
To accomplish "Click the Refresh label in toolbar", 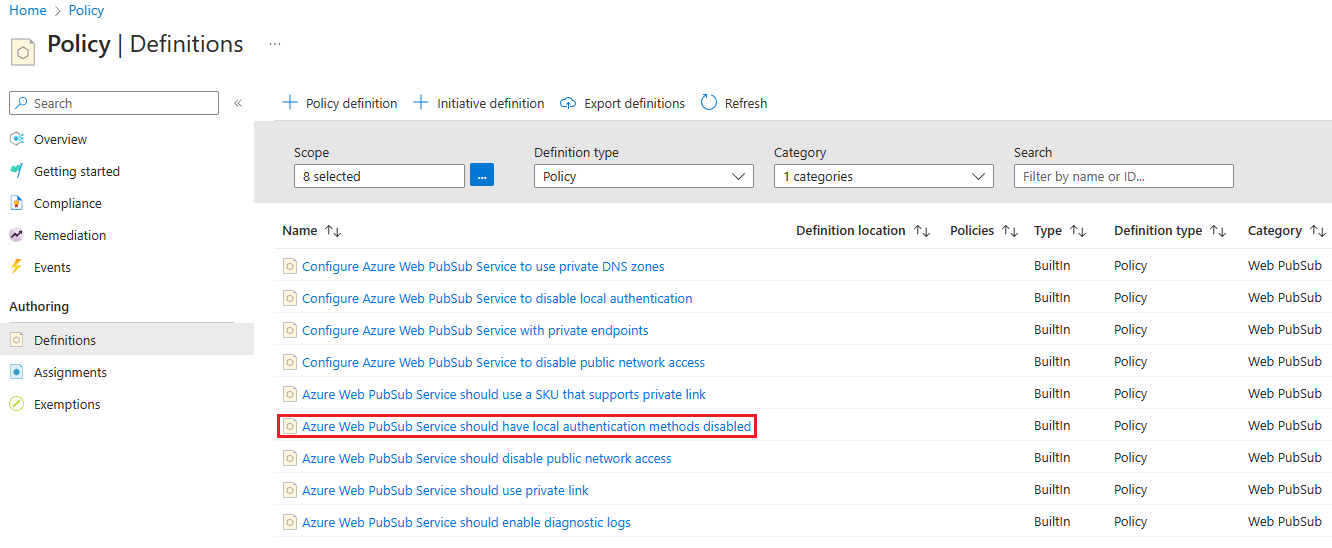I will click(746, 103).
